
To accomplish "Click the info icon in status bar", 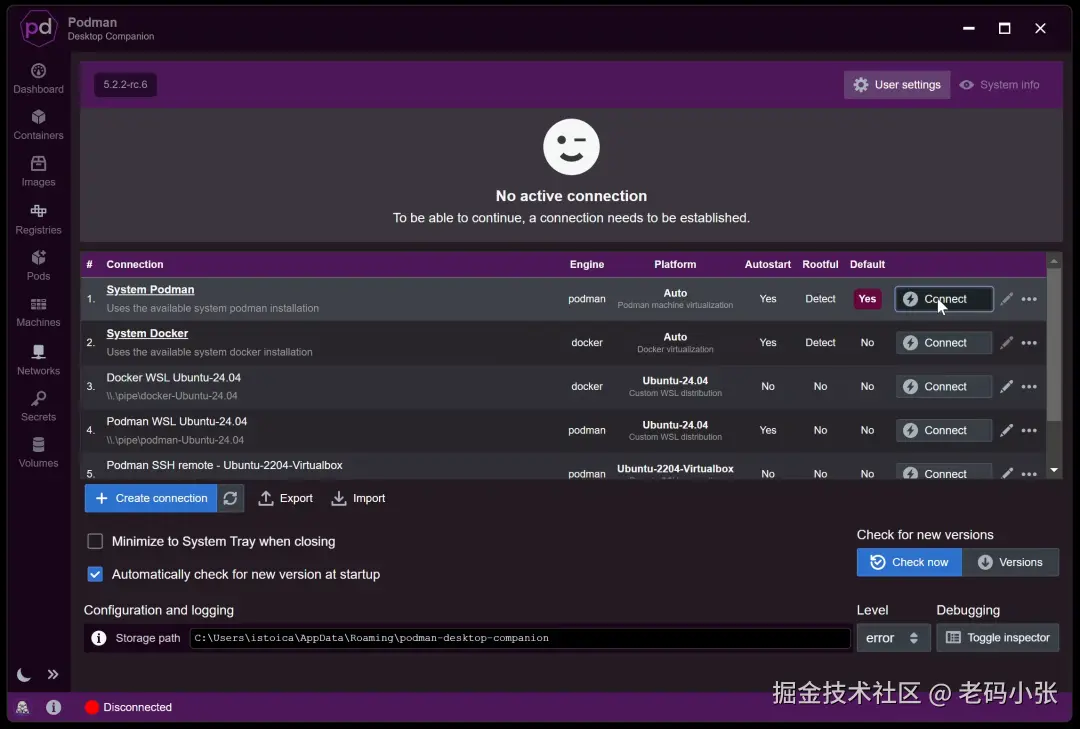I will tap(54, 707).
